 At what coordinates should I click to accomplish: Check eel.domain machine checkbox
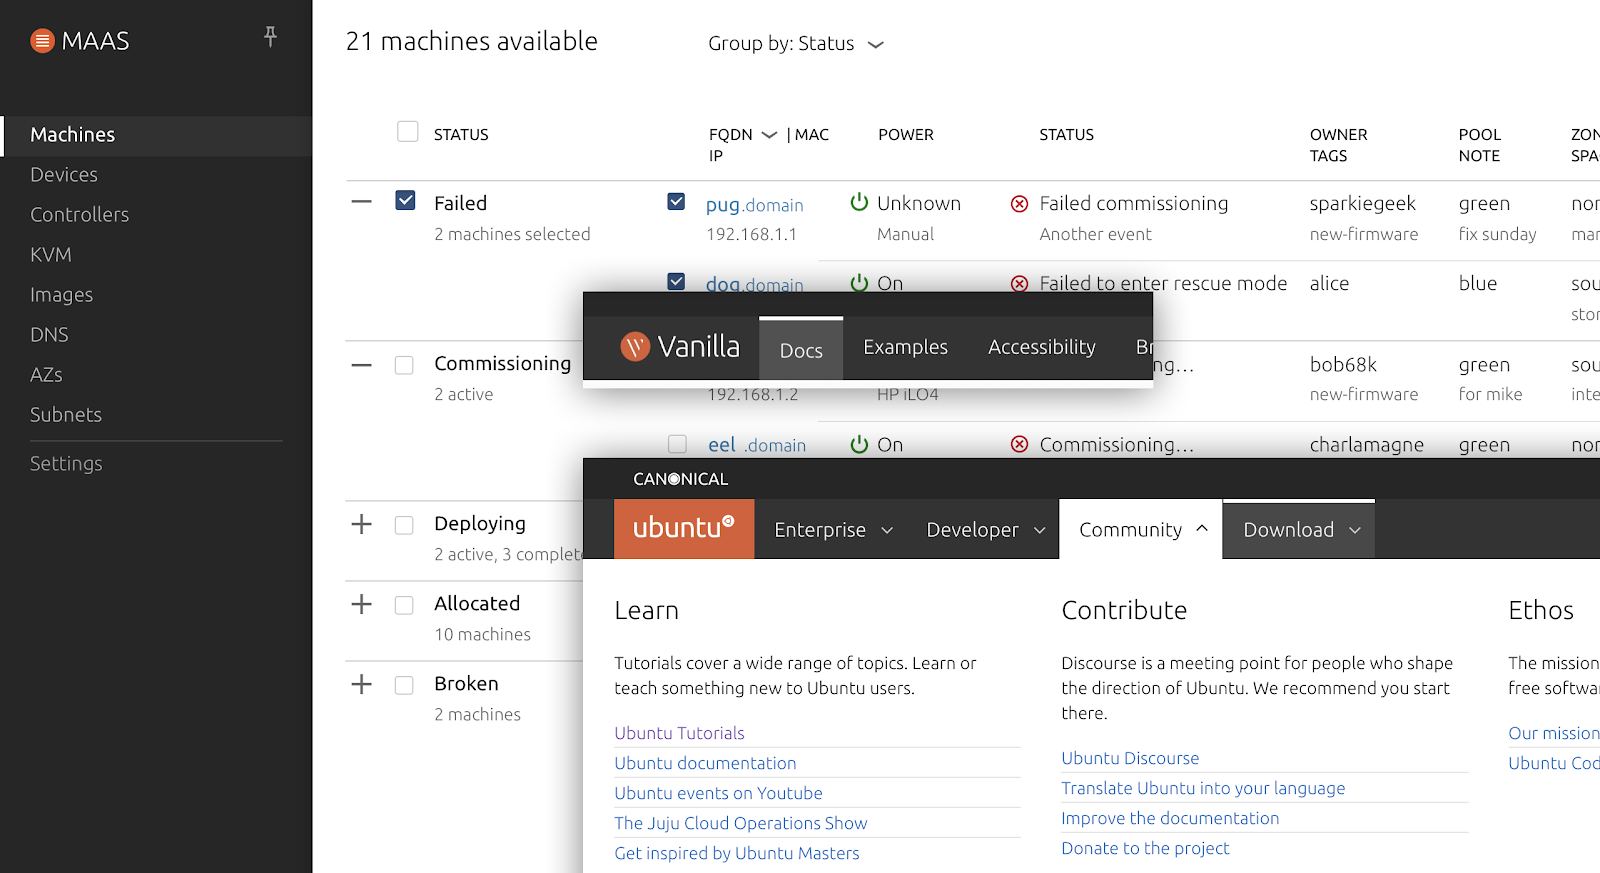(x=677, y=444)
